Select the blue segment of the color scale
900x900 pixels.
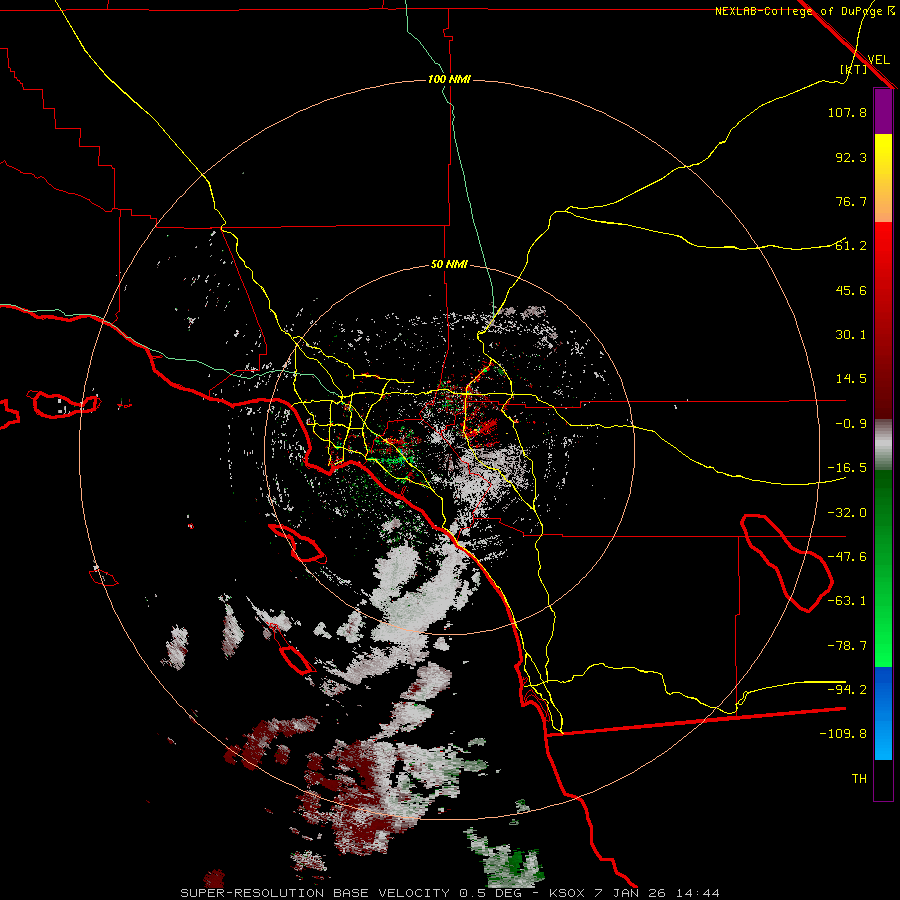tap(883, 713)
